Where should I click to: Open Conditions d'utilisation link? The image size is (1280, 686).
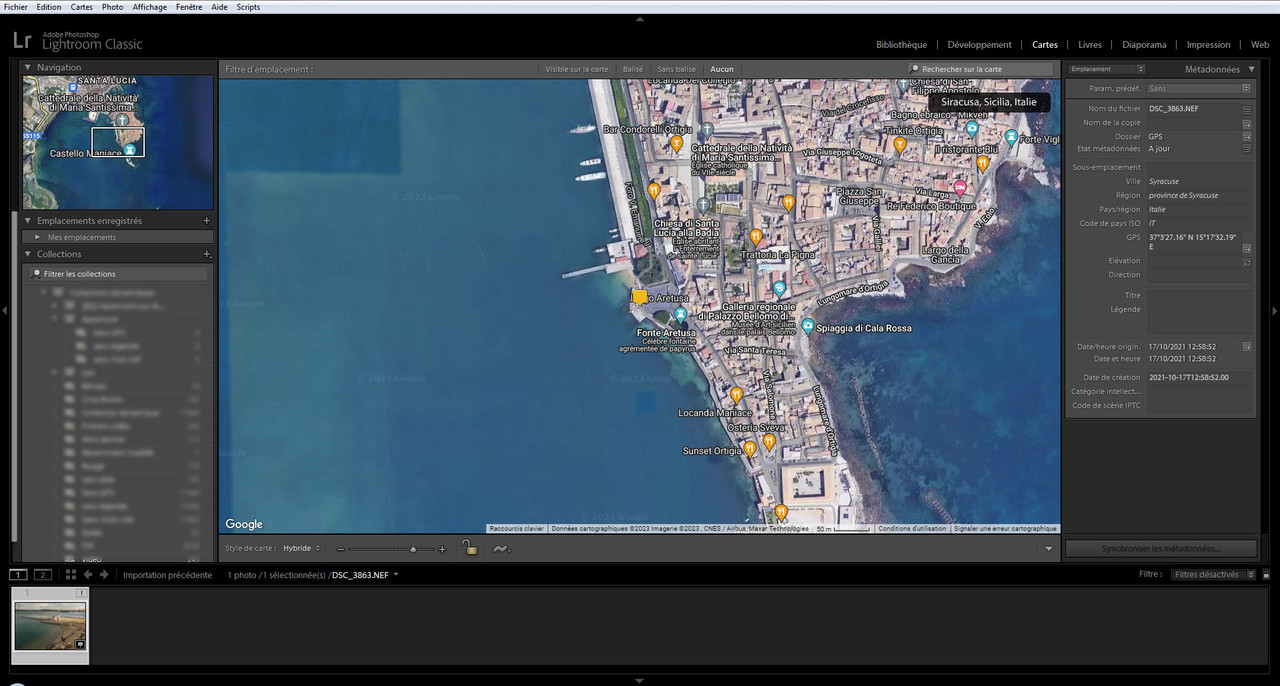click(x=913, y=528)
